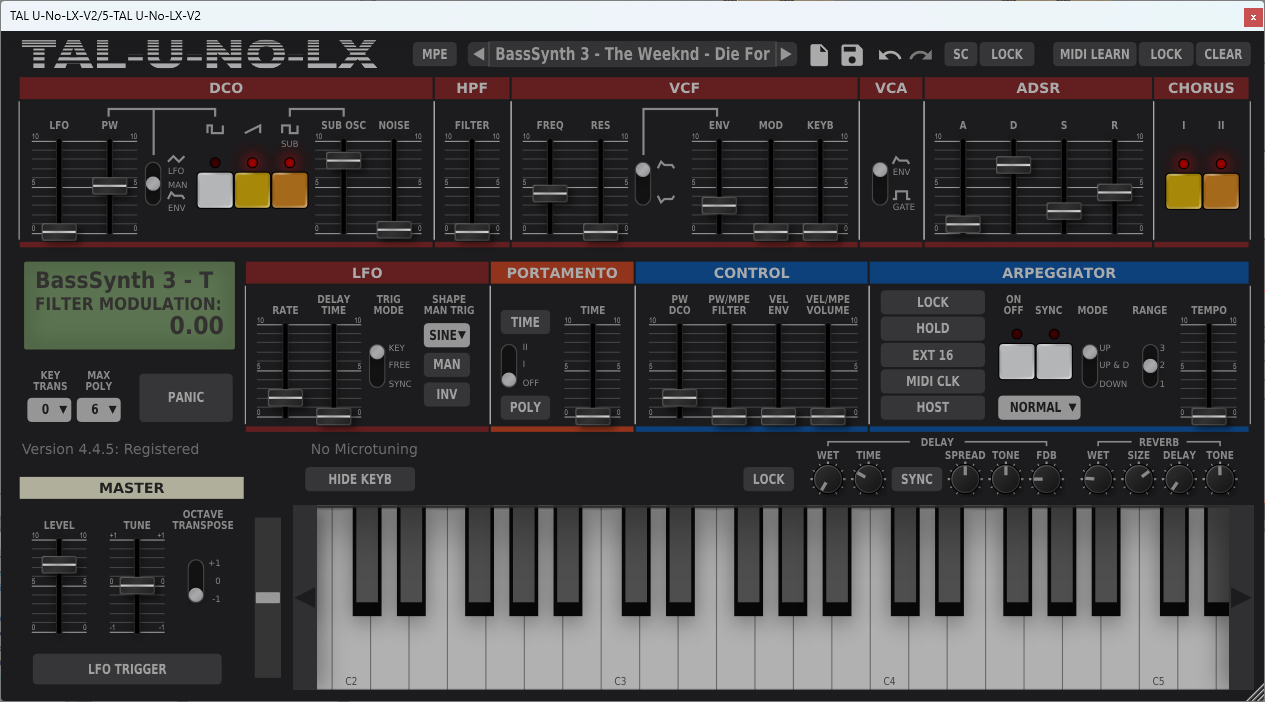The width and height of the screenshot is (1265, 702).
Task: Open the KEY TRANS dropdown showing 0
Action: [x=49, y=409]
